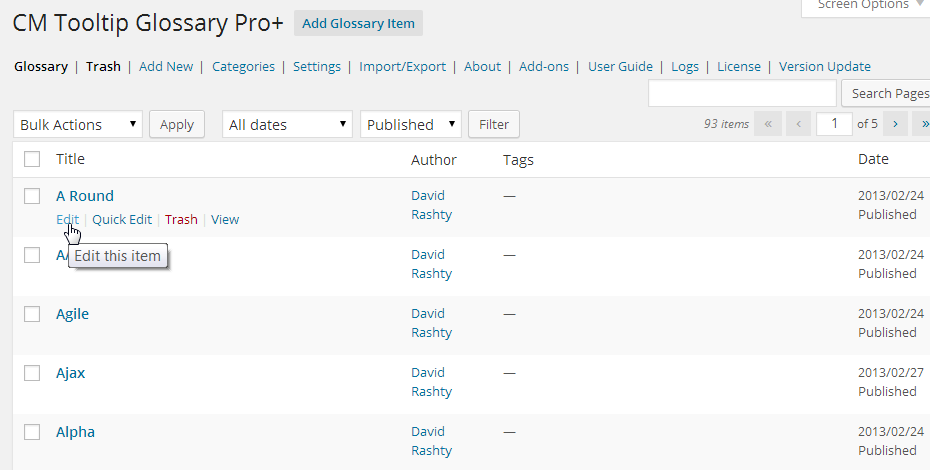Click the previous page arrow button
The width and height of the screenshot is (930, 470).
coord(798,124)
